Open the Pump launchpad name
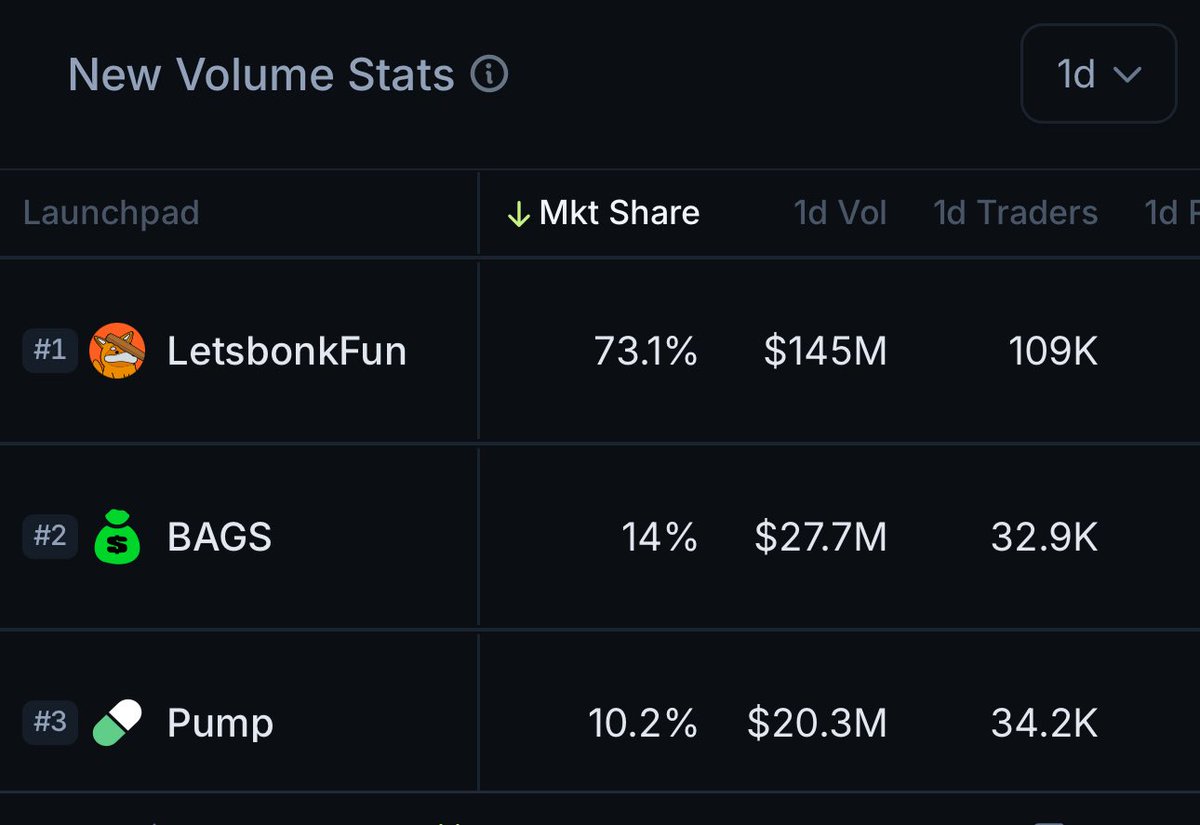Viewport: 1200px width, 825px height. 220,724
